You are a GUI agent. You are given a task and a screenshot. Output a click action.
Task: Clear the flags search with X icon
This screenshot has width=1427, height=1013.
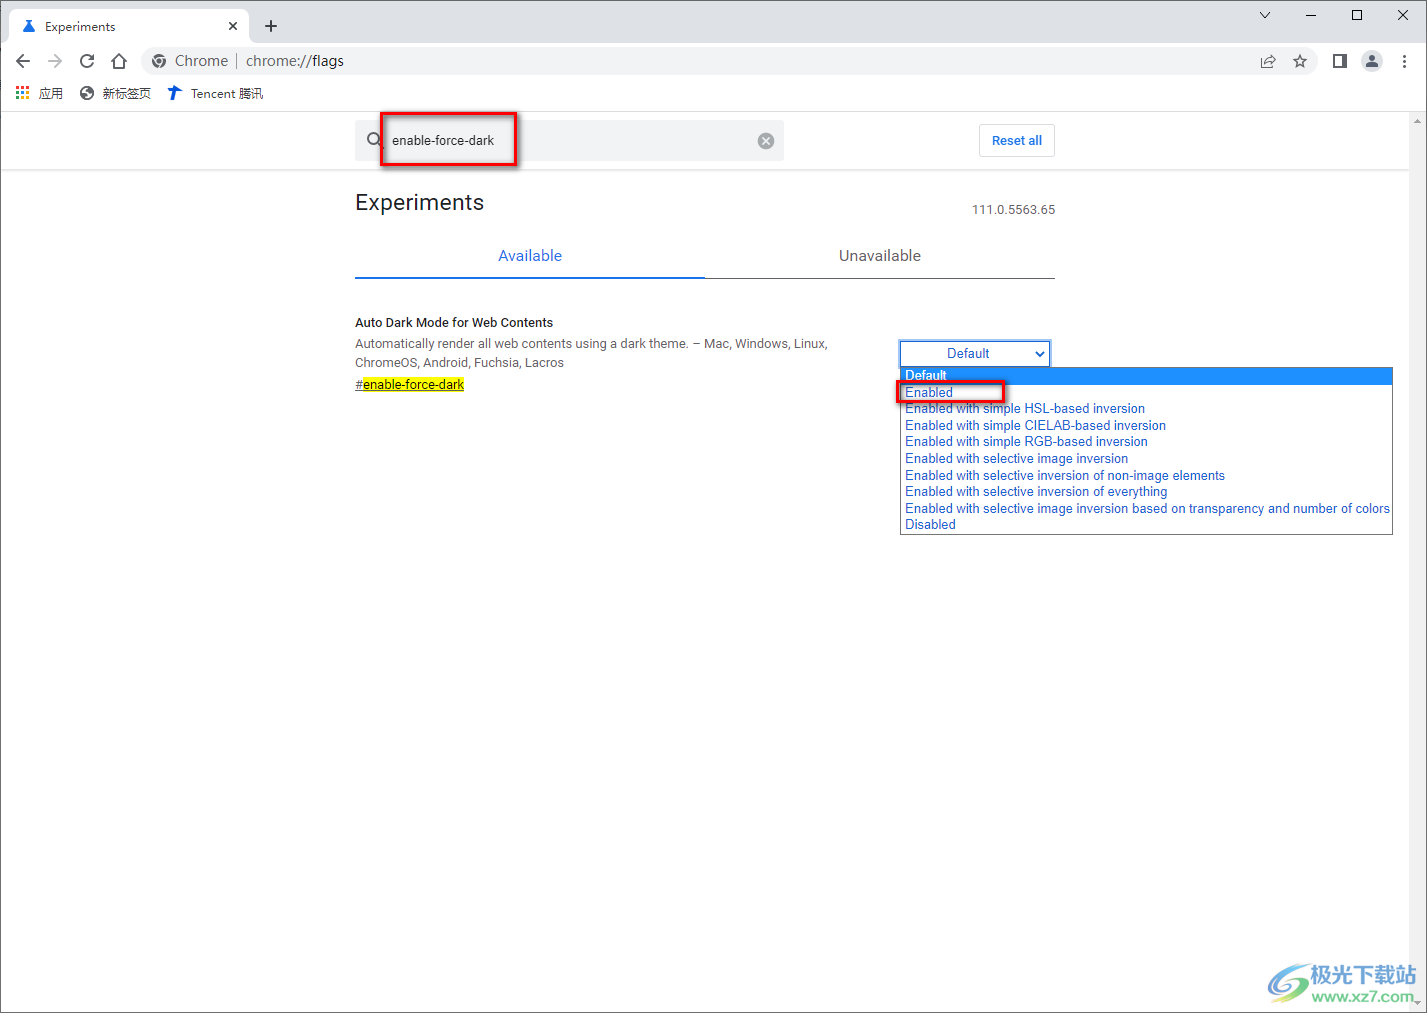click(766, 141)
